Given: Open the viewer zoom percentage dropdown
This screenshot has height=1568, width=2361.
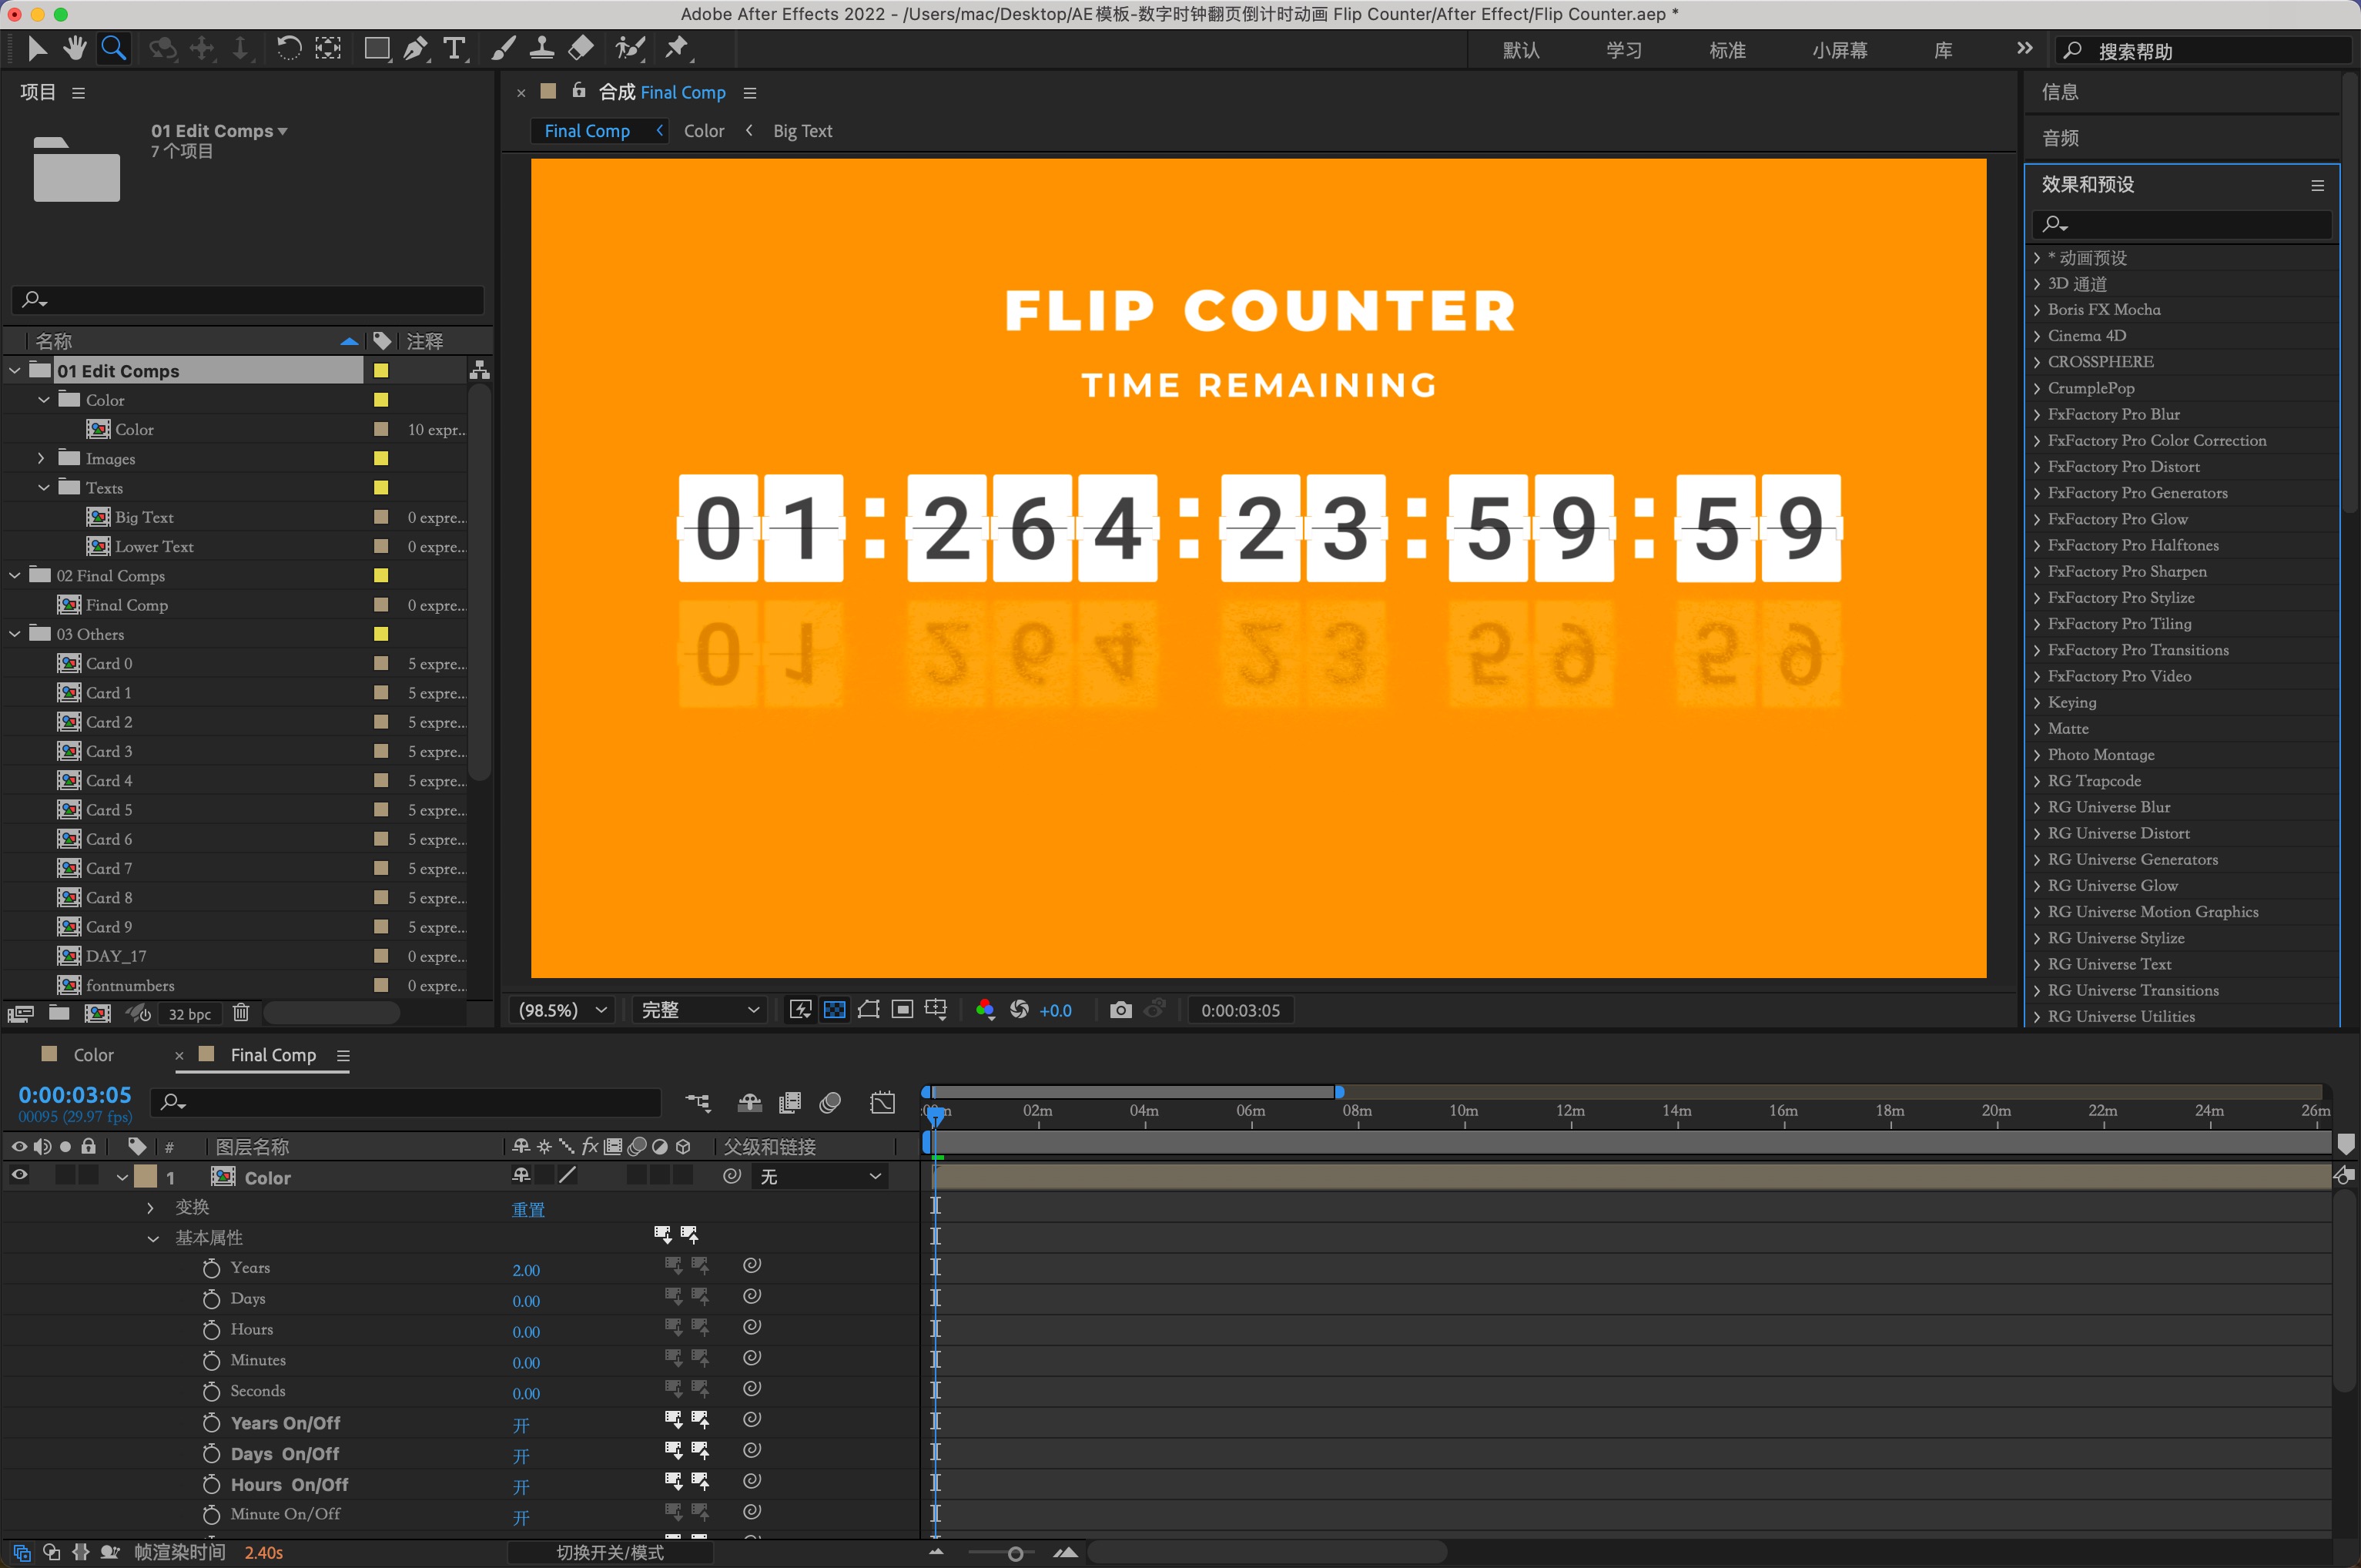Looking at the screenshot, I should coord(562,1010).
